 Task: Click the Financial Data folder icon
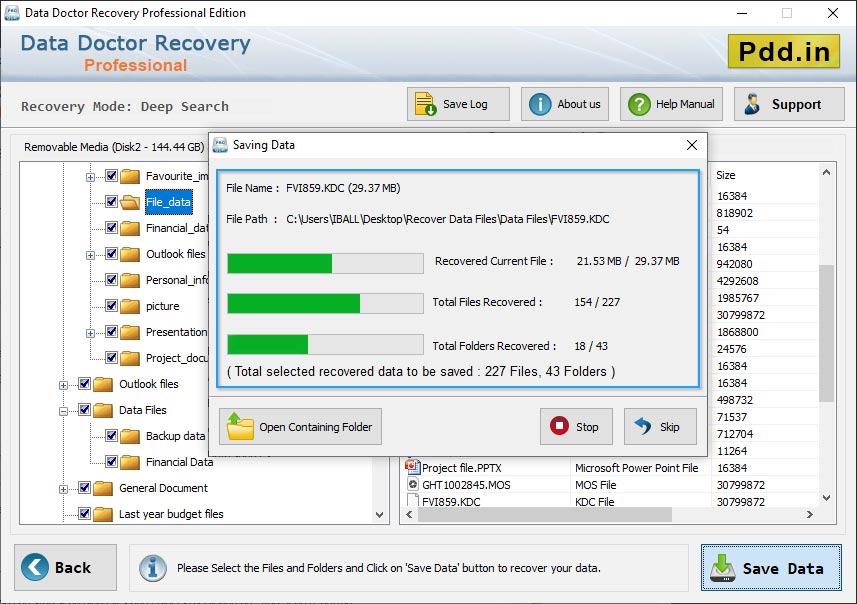tap(130, 462)
